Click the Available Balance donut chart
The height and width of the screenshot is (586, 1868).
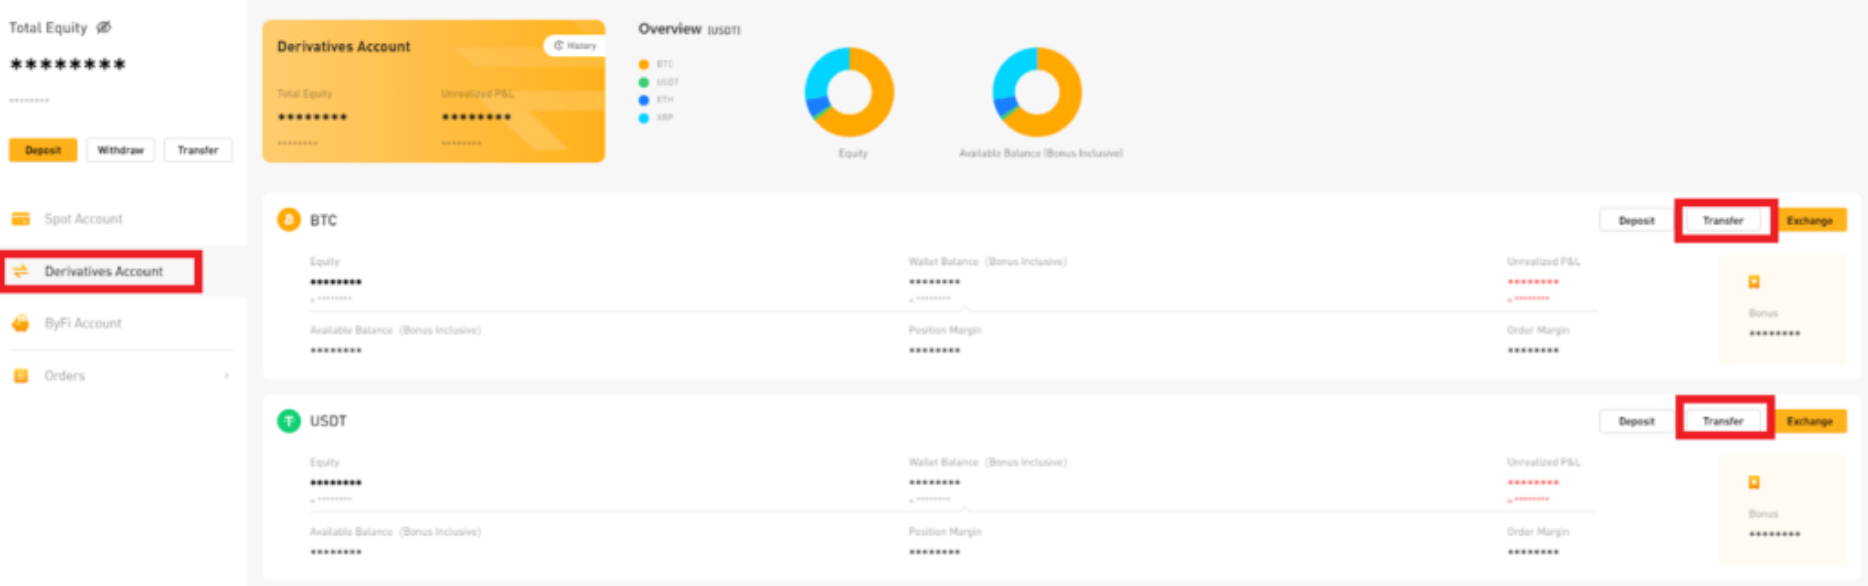[1037, 92]
